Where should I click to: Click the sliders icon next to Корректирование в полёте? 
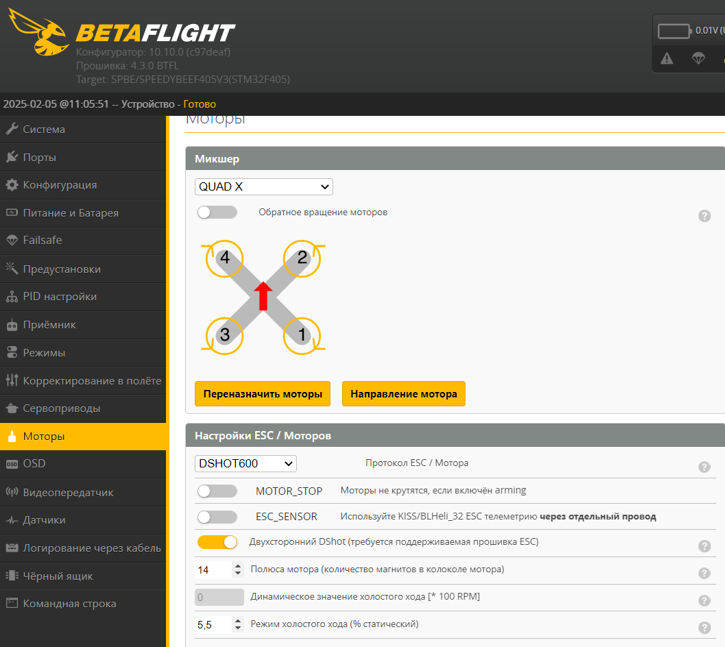click(x=12, y=380)
